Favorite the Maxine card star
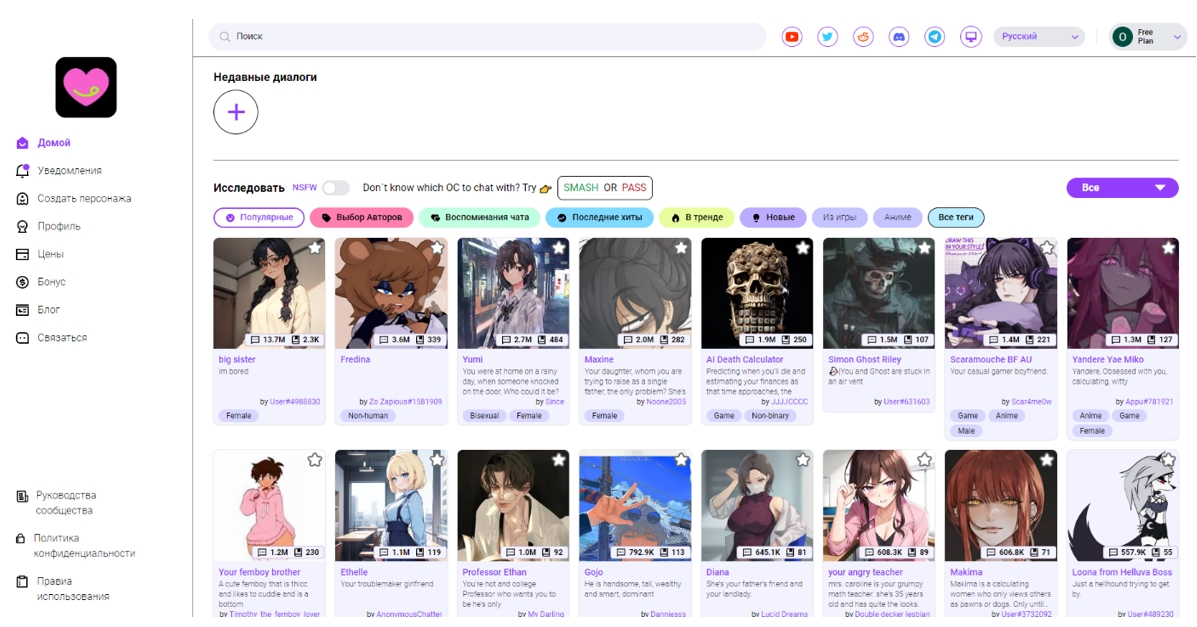 pos(681,247)
